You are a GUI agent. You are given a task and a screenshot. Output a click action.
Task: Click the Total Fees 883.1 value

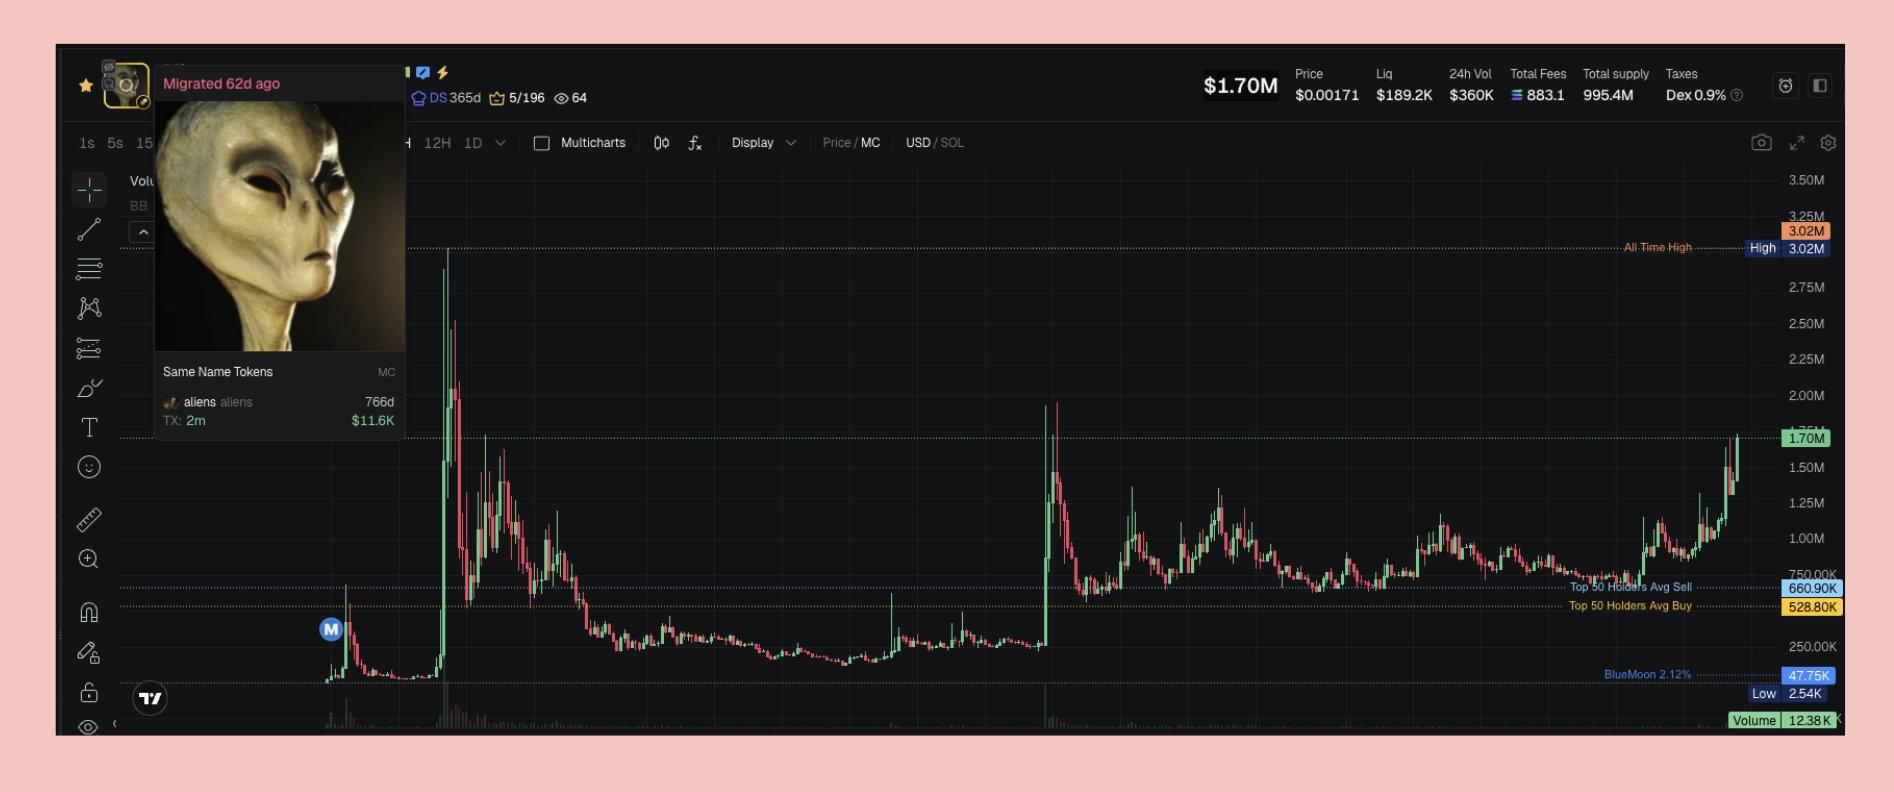(1537, 95)
